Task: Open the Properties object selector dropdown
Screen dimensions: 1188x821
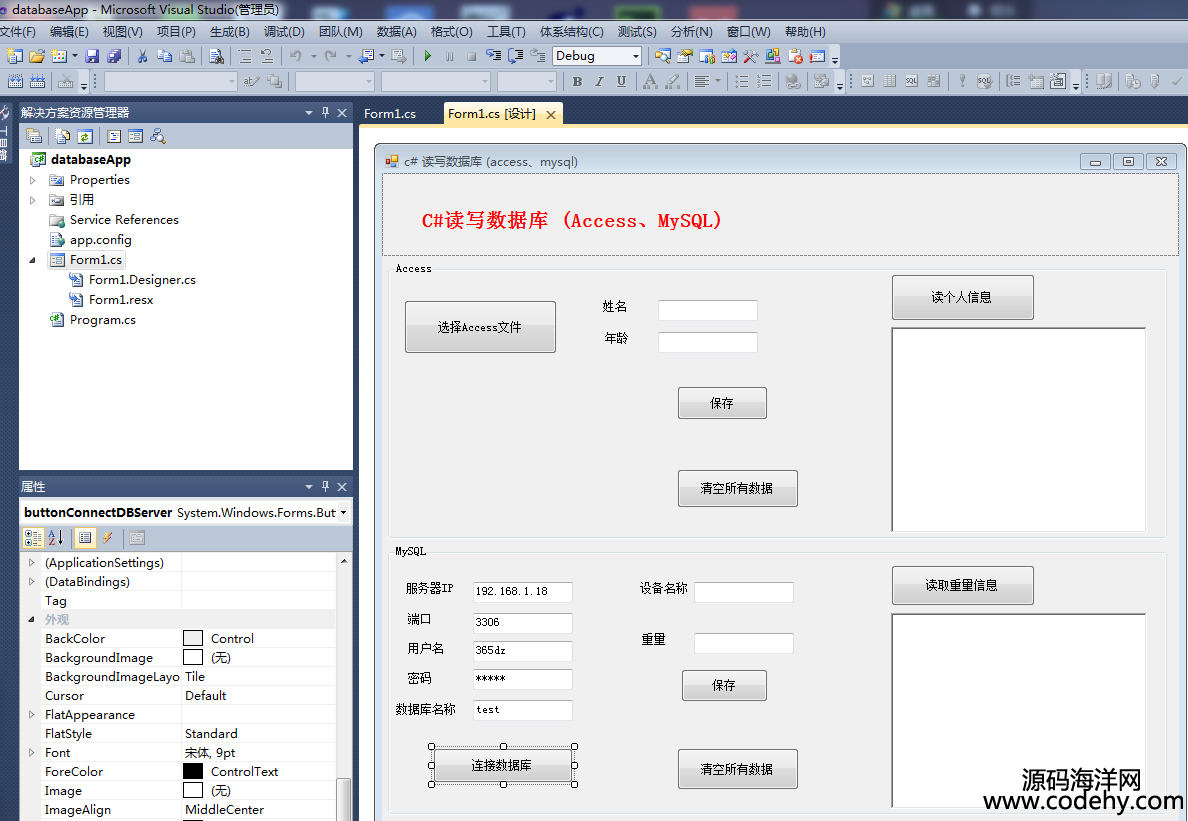Action: [343, 513]
